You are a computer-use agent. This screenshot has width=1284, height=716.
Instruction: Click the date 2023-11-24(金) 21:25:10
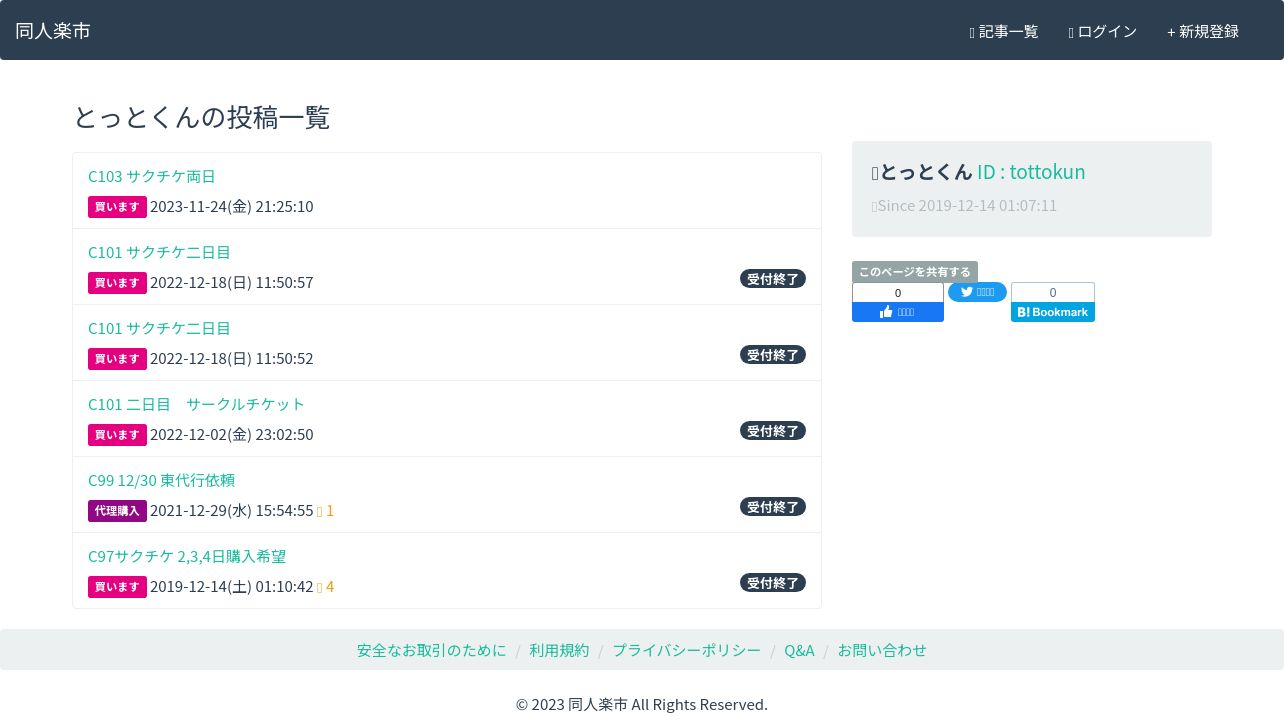click(232, 206)
